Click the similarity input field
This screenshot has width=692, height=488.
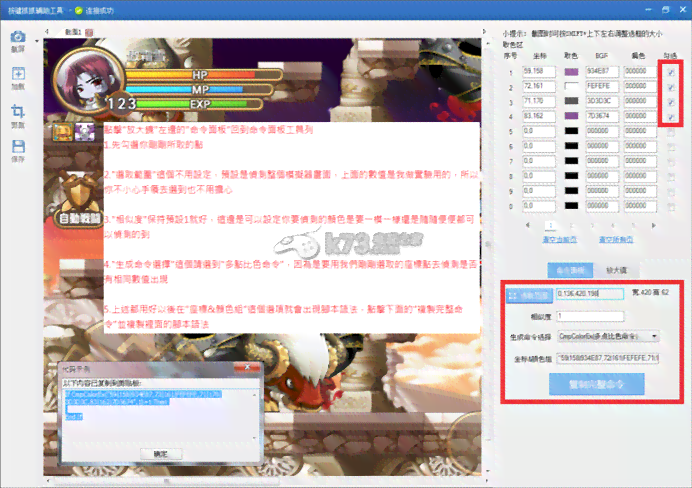[x=590, y=316]
